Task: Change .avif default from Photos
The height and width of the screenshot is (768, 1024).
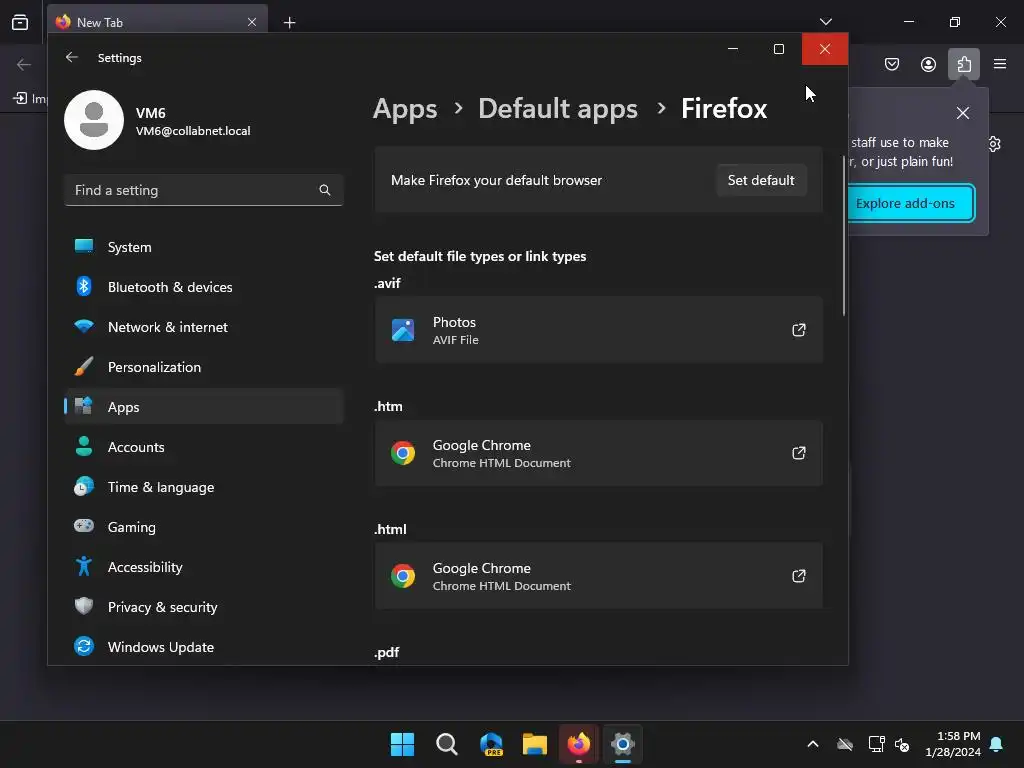Action: tap(598, 330)
